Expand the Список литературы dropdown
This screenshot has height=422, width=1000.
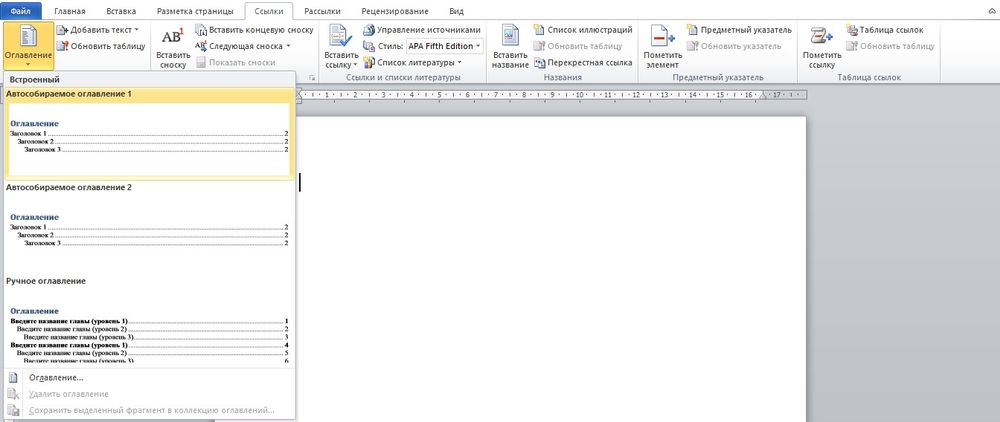pos(458,62)
